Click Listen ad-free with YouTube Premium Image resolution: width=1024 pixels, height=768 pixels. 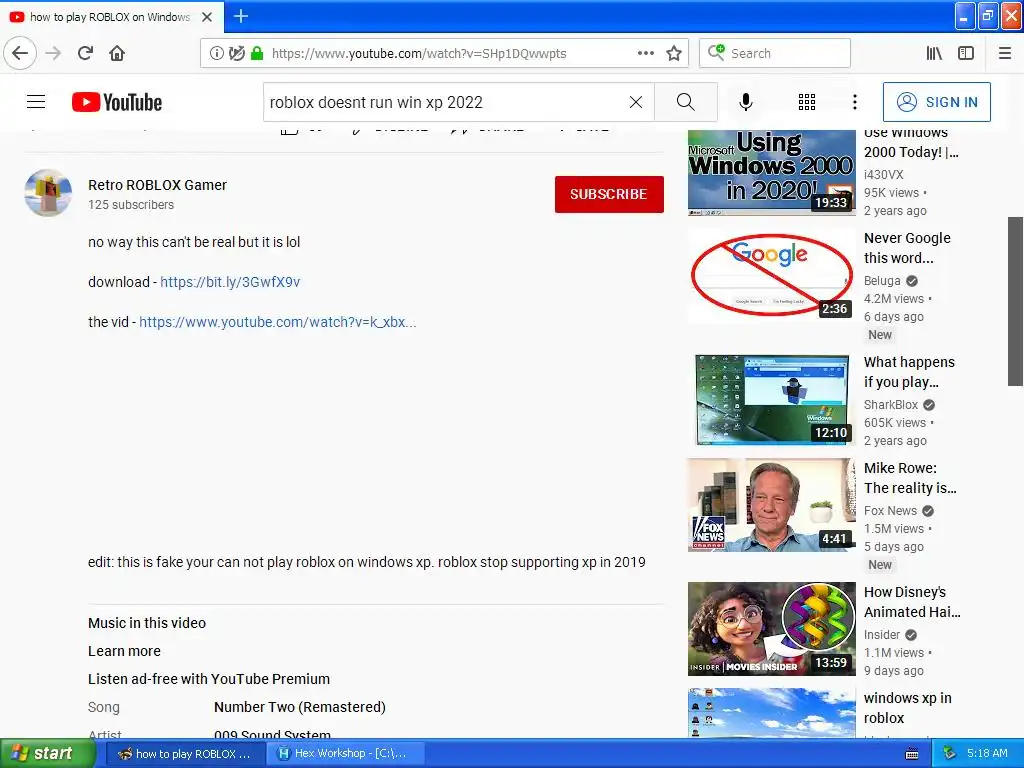pyautogui.click(x=208, y=679)
